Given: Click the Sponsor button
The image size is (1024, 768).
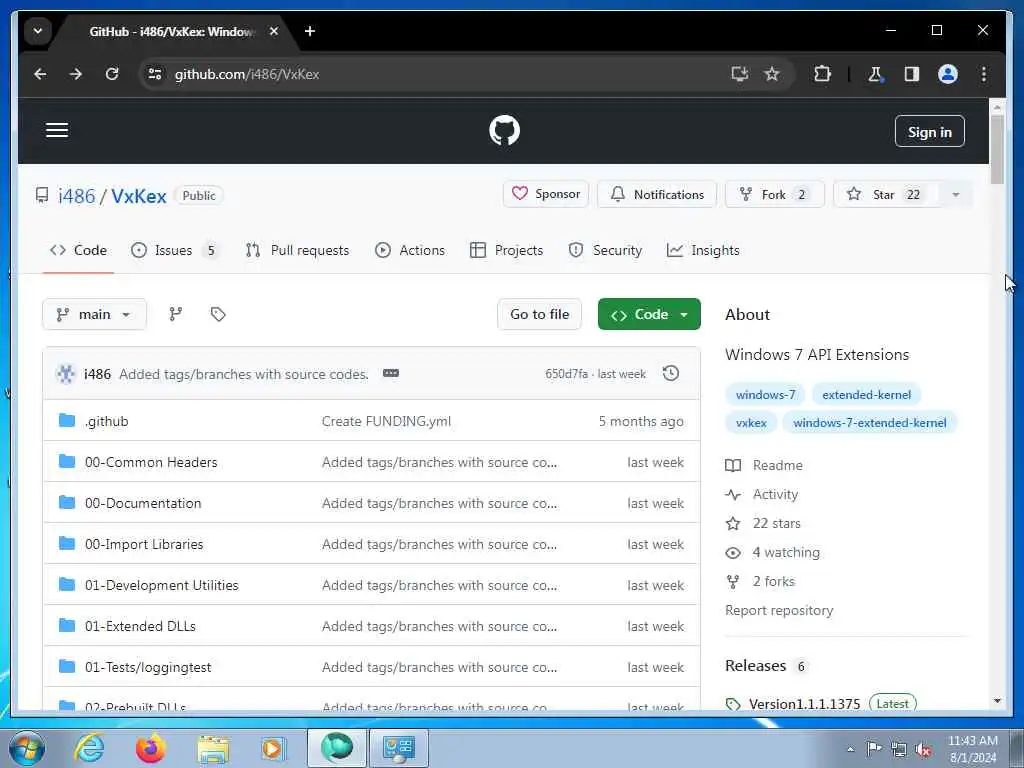Looking at the screenshot, I should click(546, 194).
